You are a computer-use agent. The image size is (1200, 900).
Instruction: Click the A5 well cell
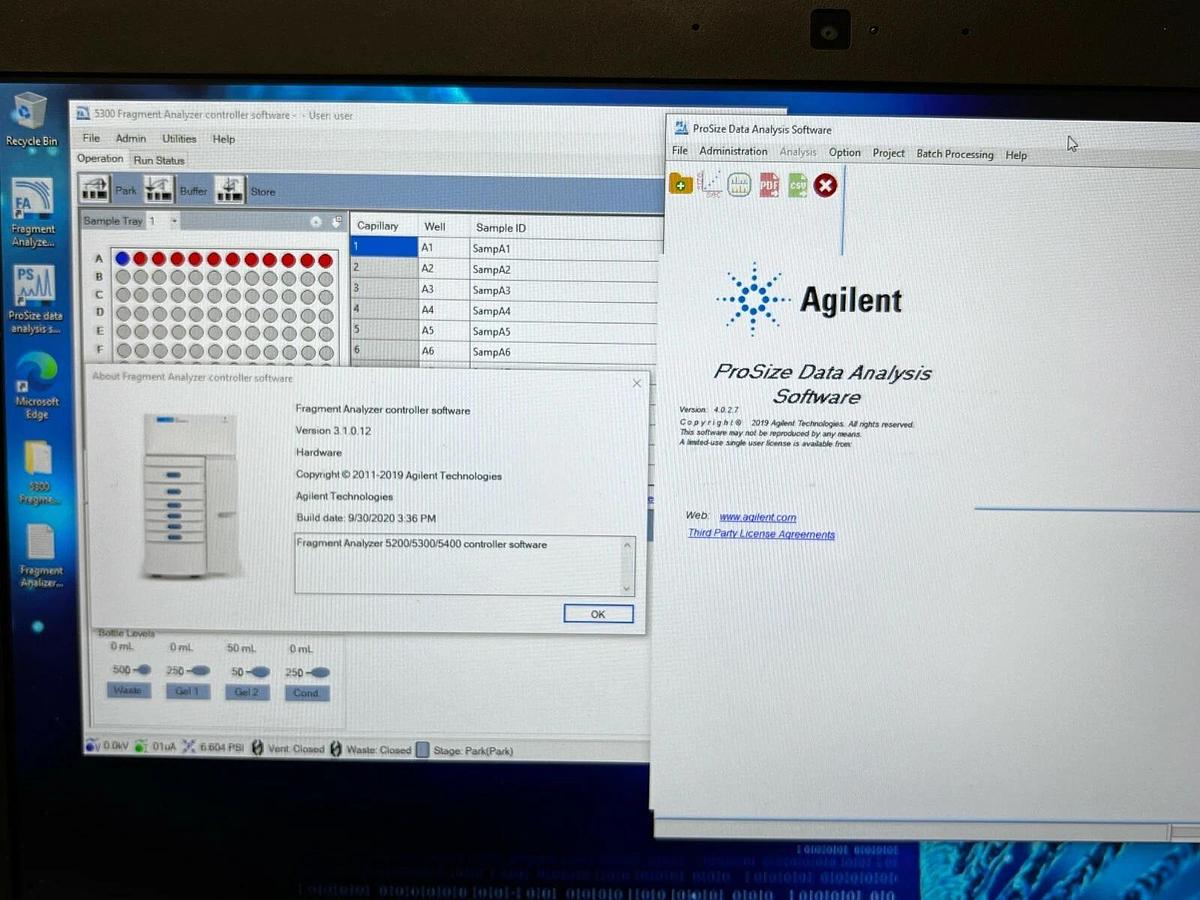[x=444, y=330]
